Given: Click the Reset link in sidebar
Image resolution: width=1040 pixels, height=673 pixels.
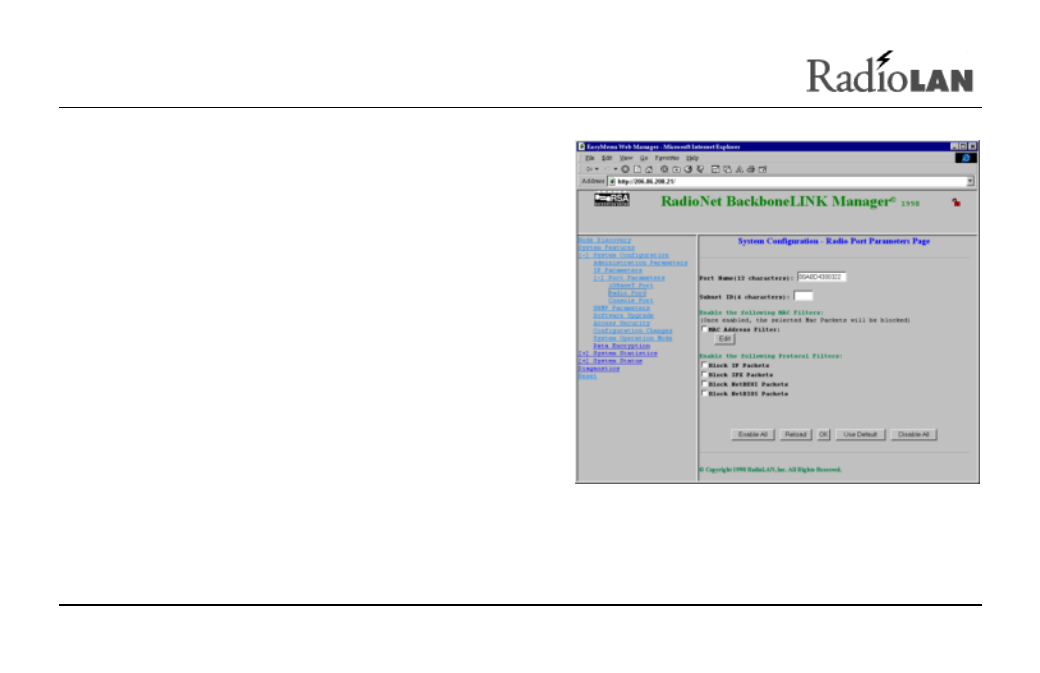Looking at the screenshot, I should [587, 376].
